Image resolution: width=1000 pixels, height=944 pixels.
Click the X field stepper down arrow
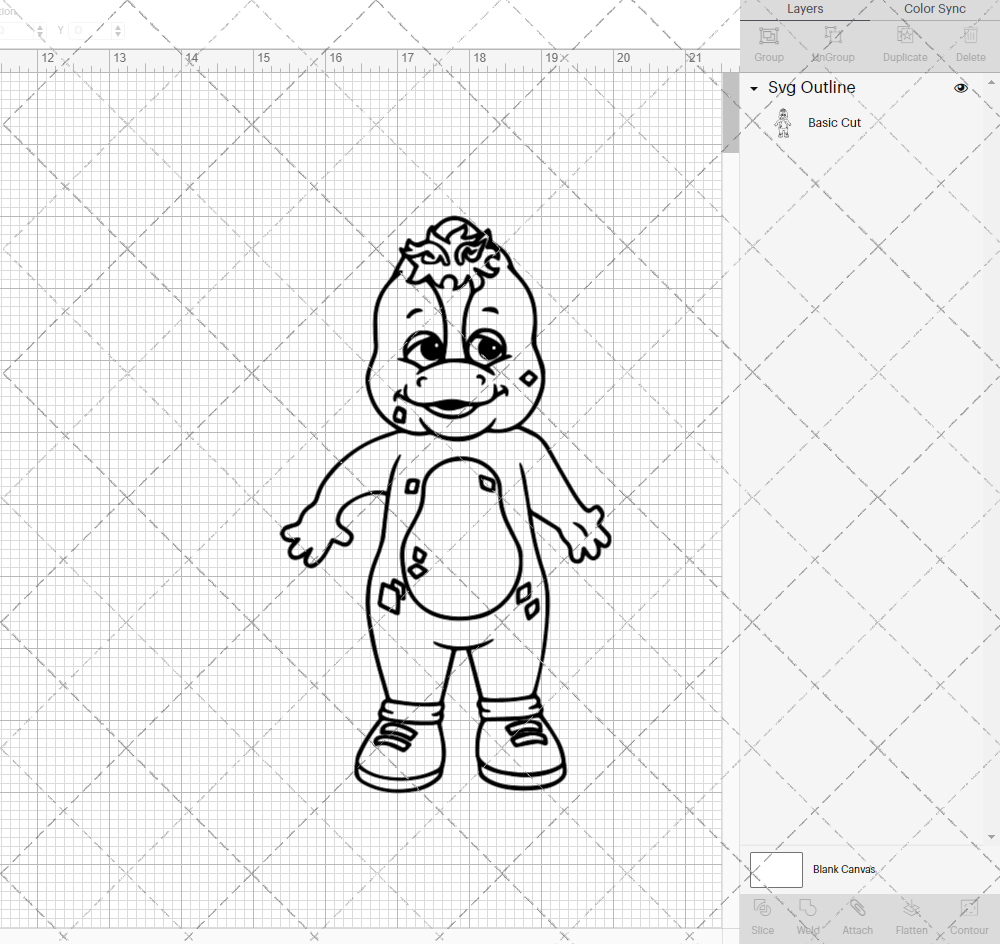point(40,35)
